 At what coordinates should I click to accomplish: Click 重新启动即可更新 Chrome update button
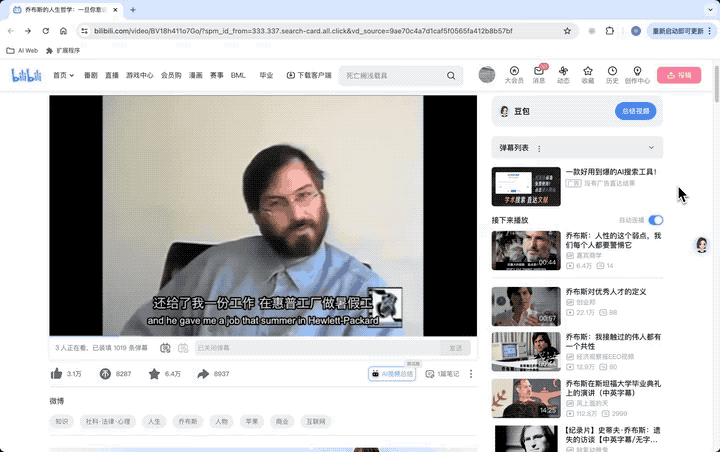click(x=681, y=31)
